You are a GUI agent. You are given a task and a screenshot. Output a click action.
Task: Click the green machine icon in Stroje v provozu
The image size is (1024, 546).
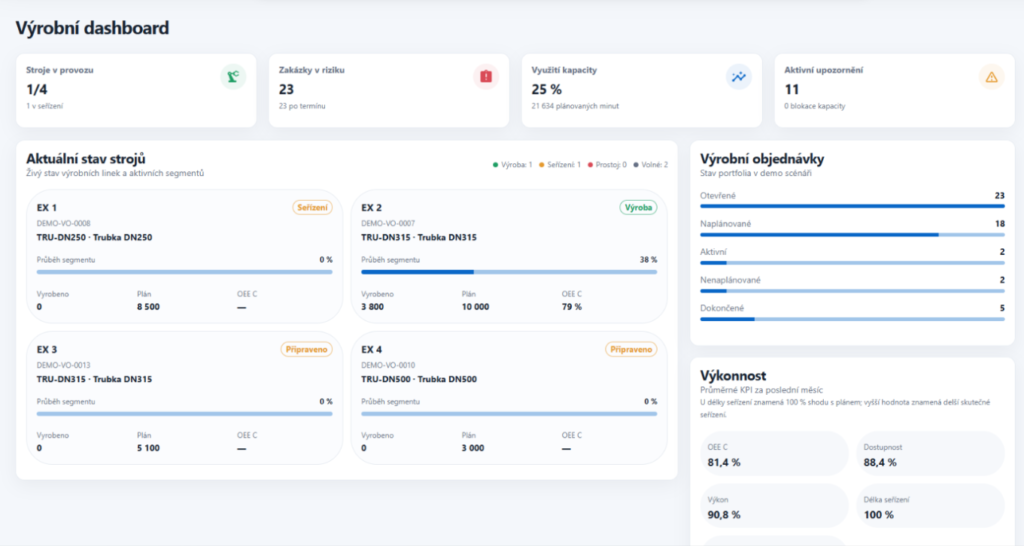pyautogui.click(x=233, y=77)
